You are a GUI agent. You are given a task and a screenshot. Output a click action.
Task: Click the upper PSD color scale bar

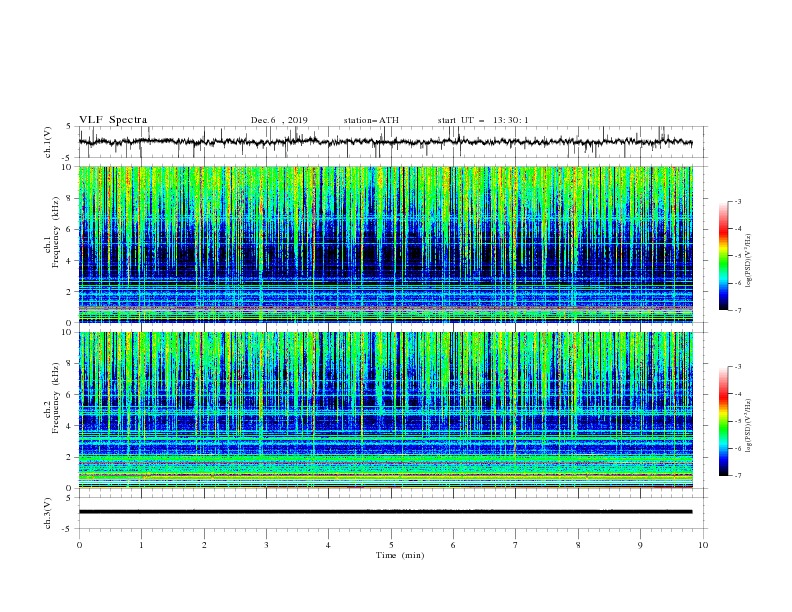[x=723, y=255]
